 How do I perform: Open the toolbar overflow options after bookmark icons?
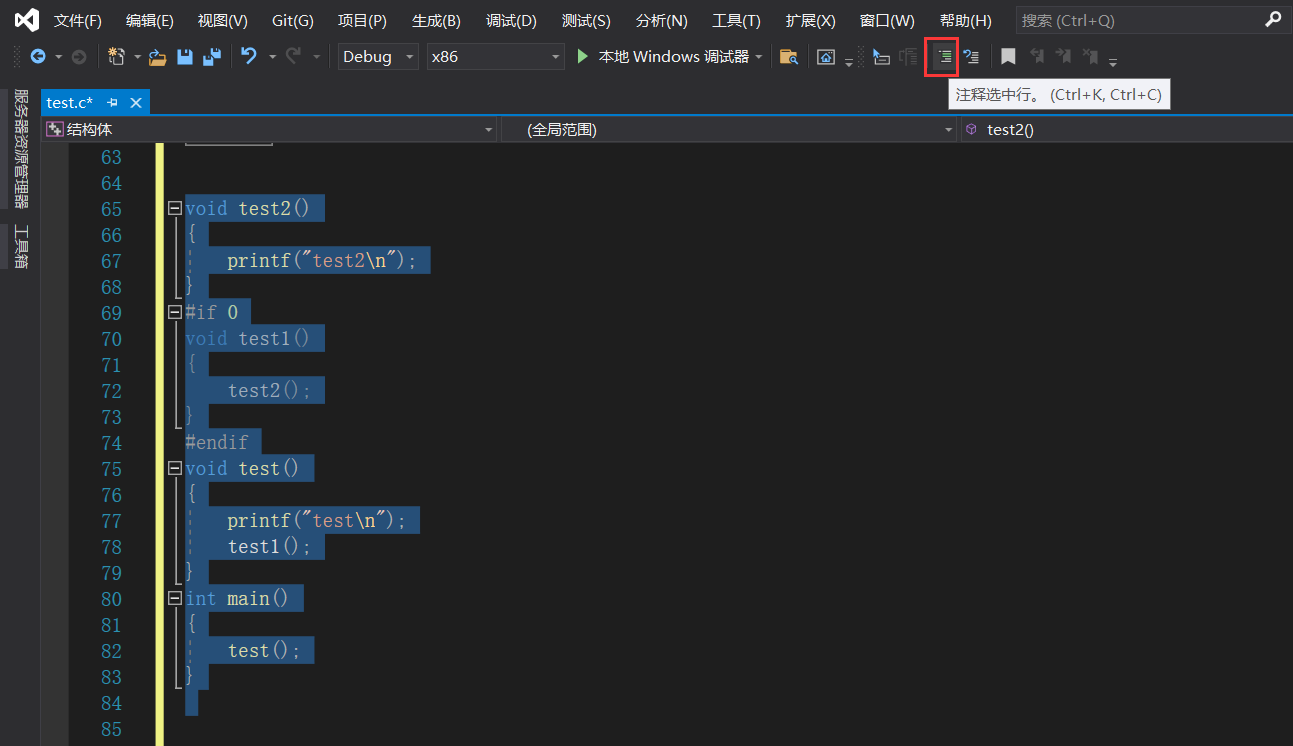pos(1113,61)
